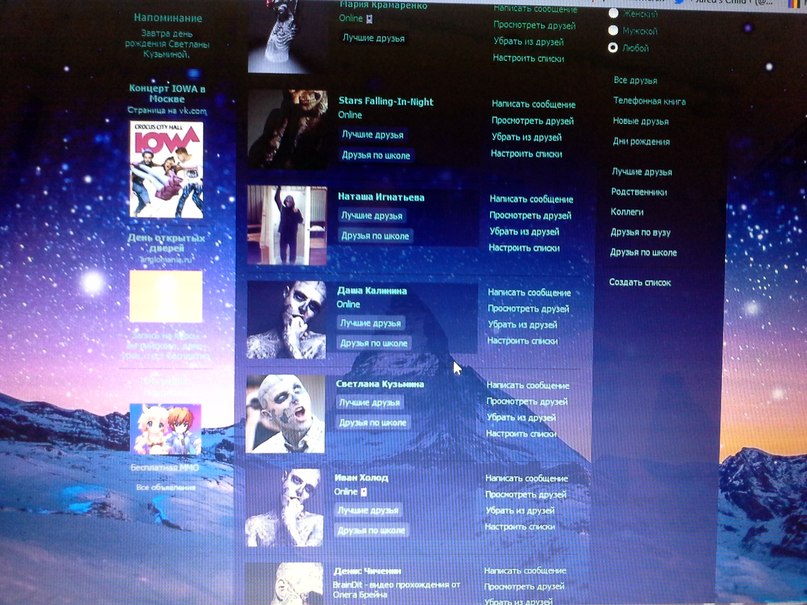Click Убрать из друзей for Даша Калинина
The width and height of the screenshot is (807, 605).
522,325
